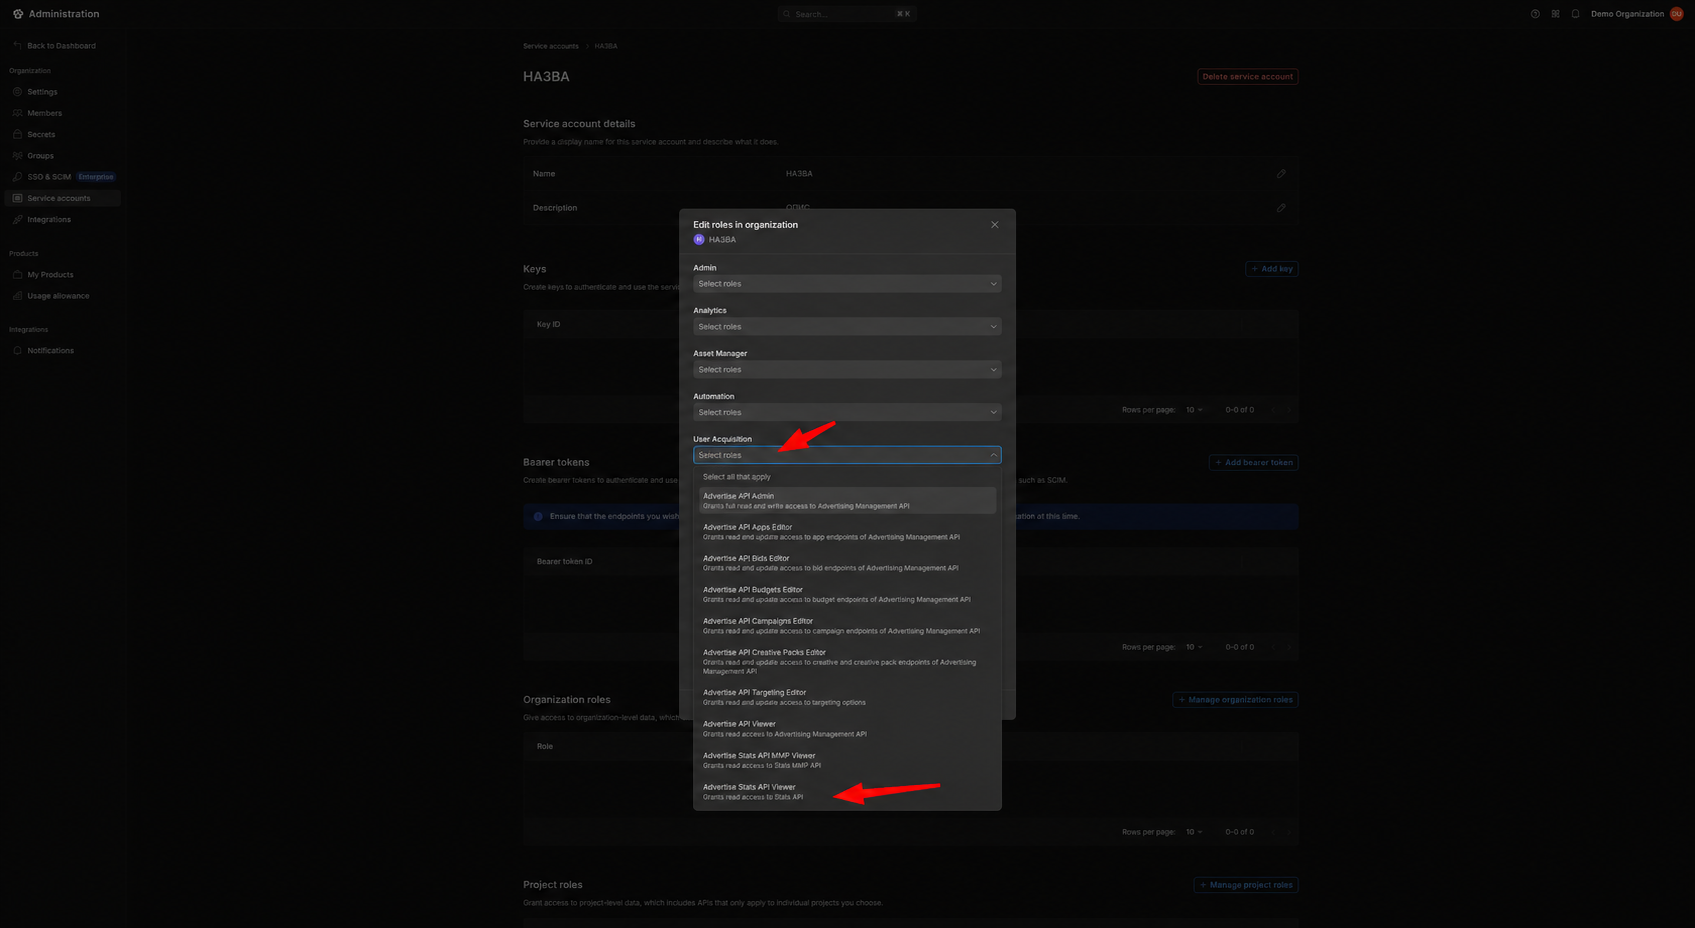Image resolution: width=1695 pixels, height=928 pixels.
Task: Edit the Name field with its pencil icon
Action: coord(1281,174)
